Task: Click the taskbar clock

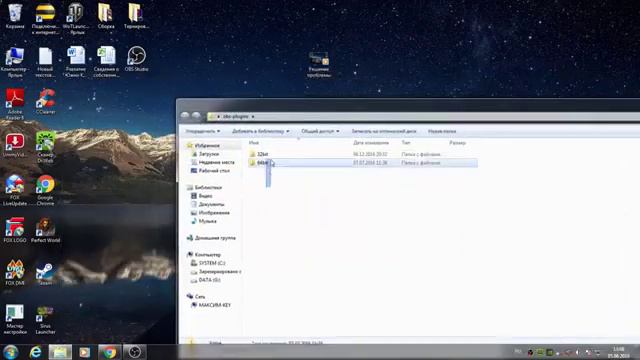Action: (618, 353)
